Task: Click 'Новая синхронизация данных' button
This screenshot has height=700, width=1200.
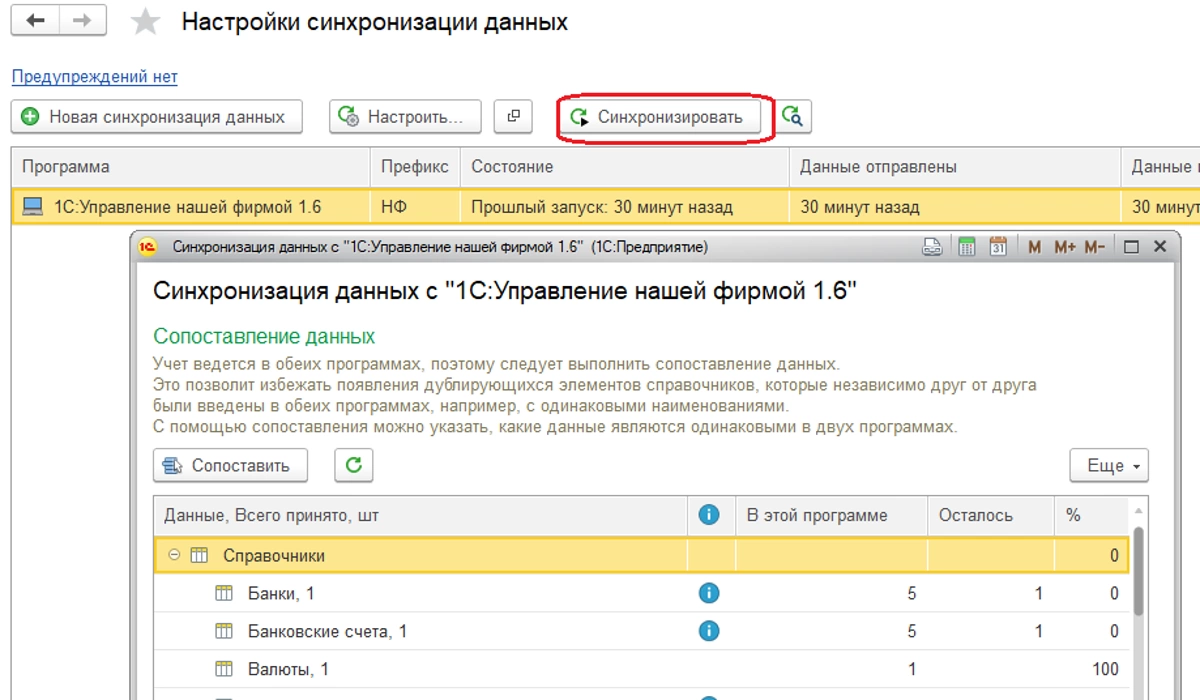Action: pos(156,117)
